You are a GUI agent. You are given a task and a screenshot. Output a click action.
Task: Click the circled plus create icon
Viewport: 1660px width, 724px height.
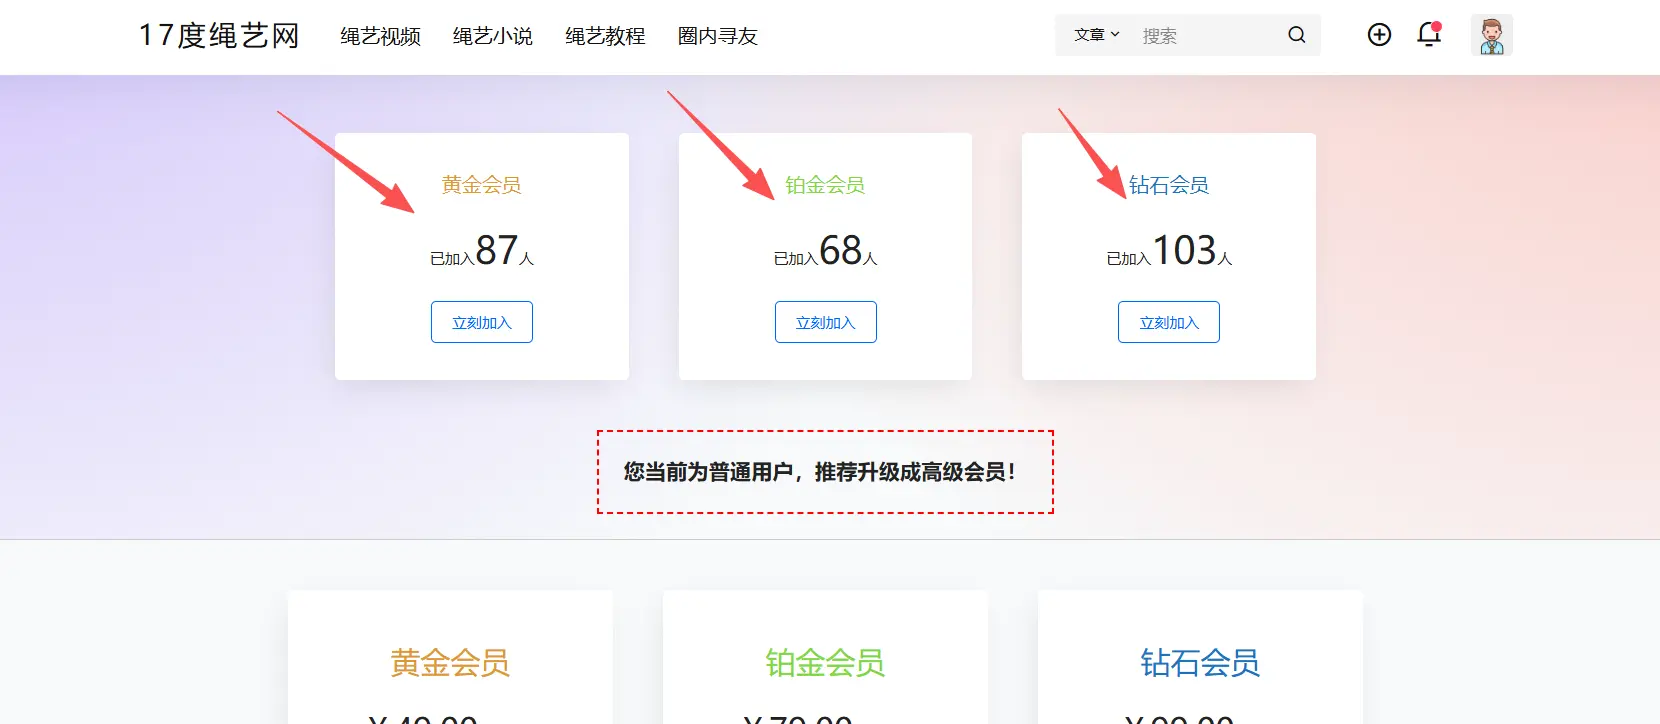1379,35
